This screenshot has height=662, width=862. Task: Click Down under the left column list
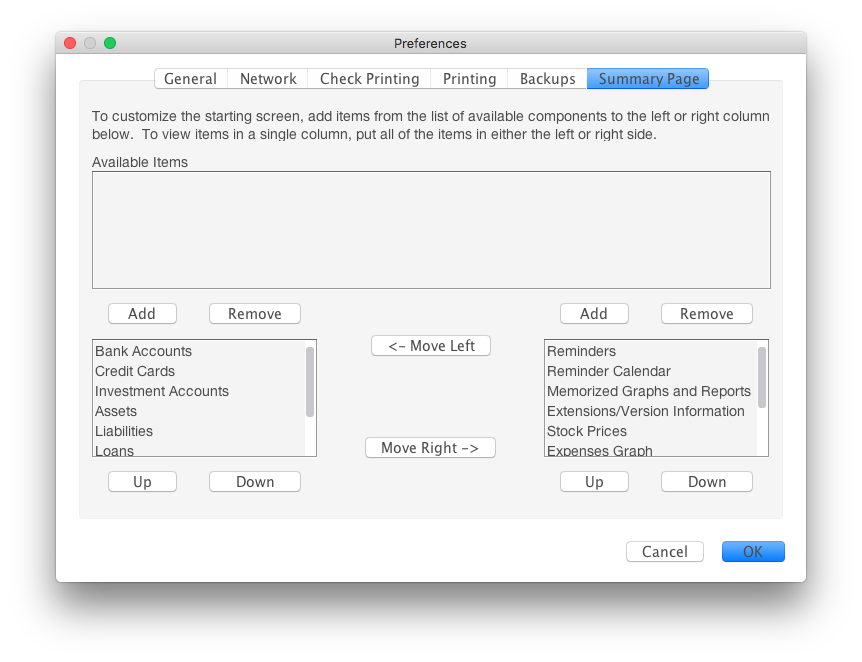click(x=255, y=482)
